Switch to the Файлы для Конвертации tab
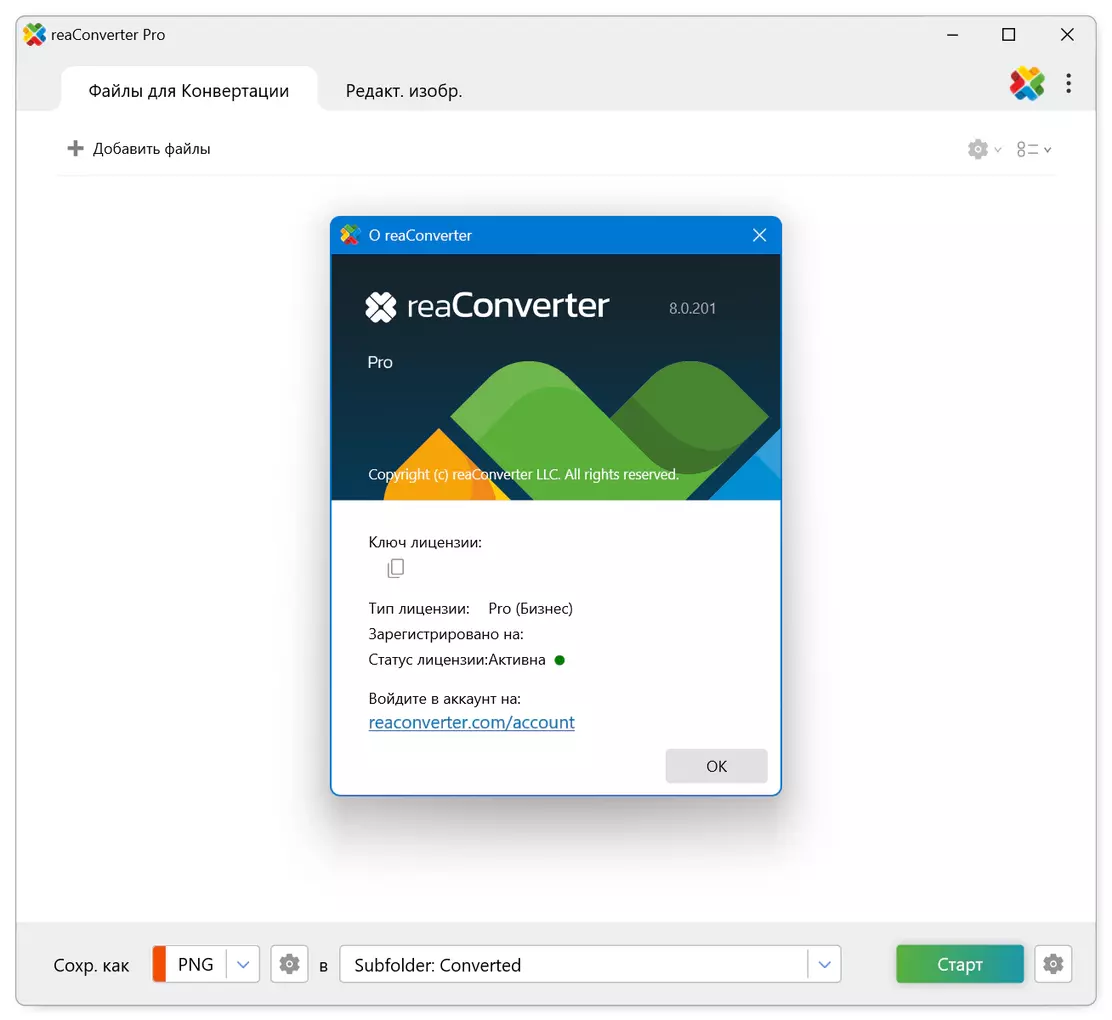 188,91
